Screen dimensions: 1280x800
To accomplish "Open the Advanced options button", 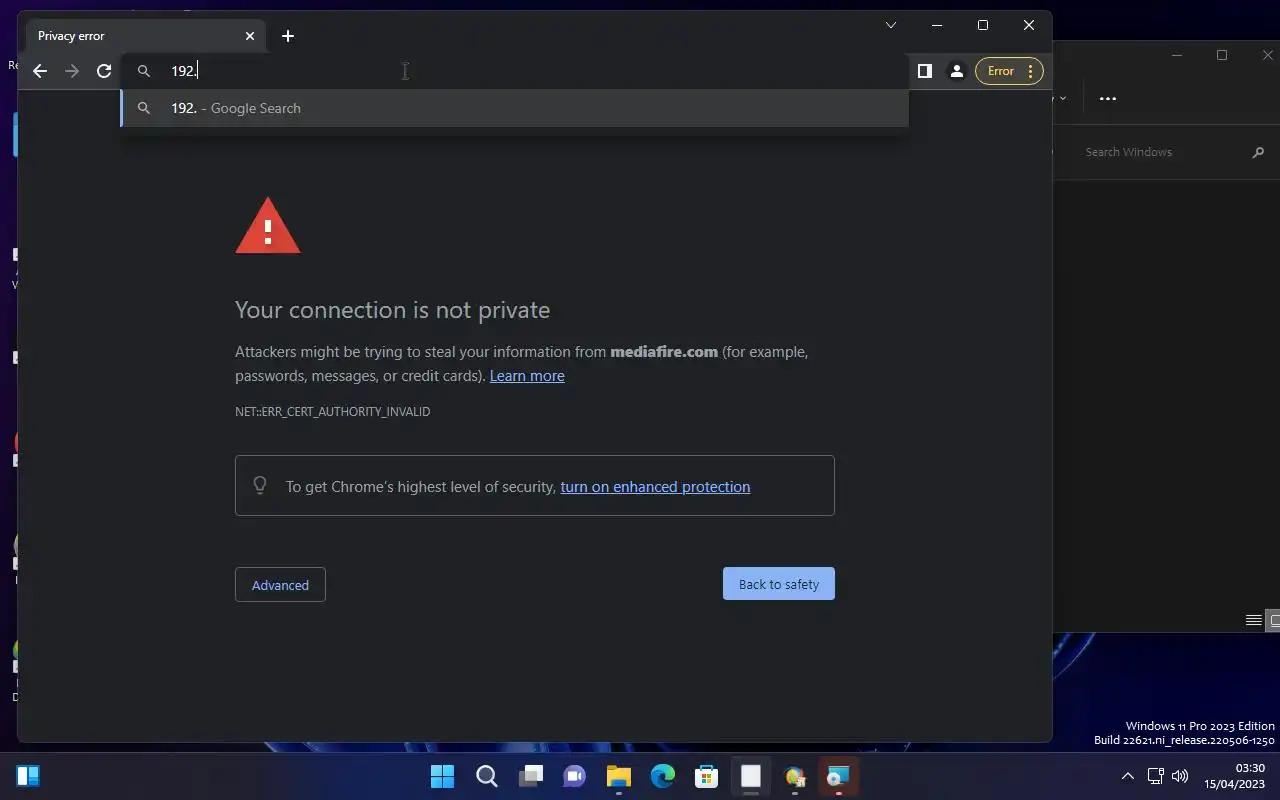I will click(280, 585).
